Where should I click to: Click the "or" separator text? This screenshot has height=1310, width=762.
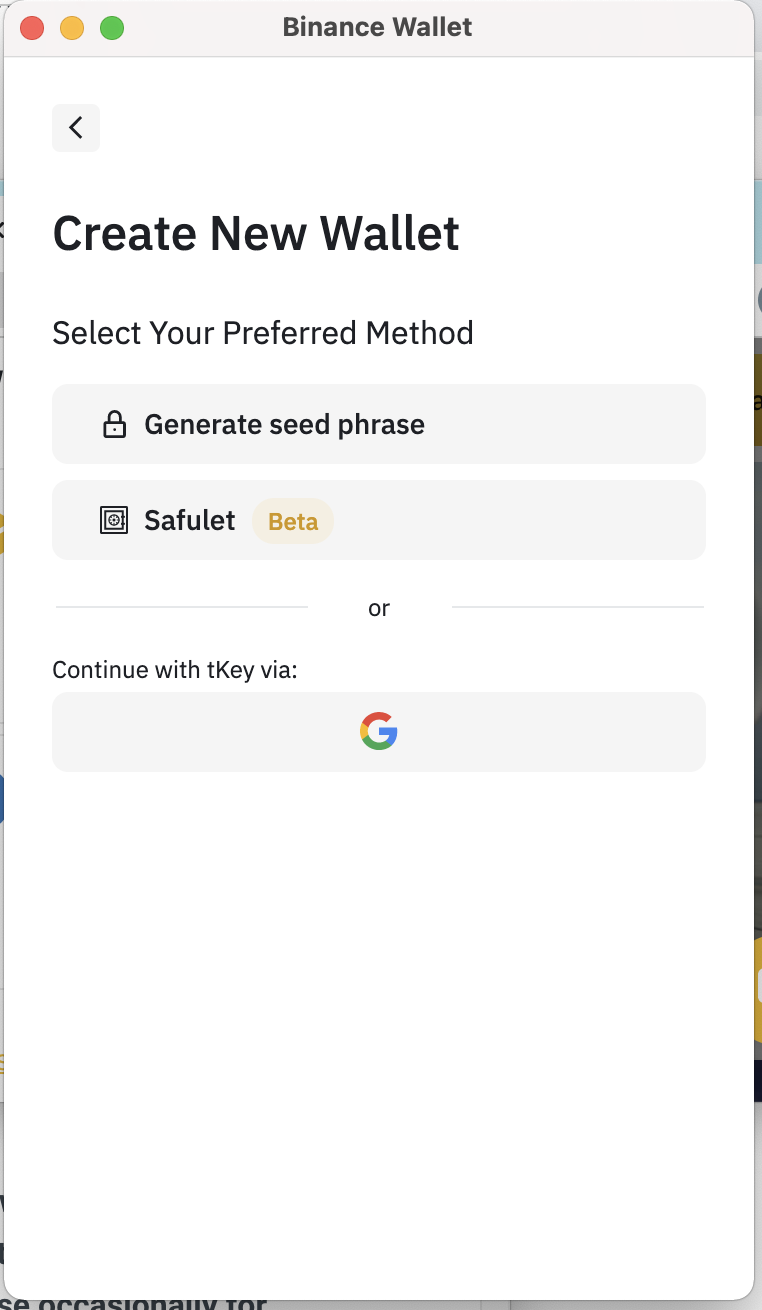[x=379, y=608]
